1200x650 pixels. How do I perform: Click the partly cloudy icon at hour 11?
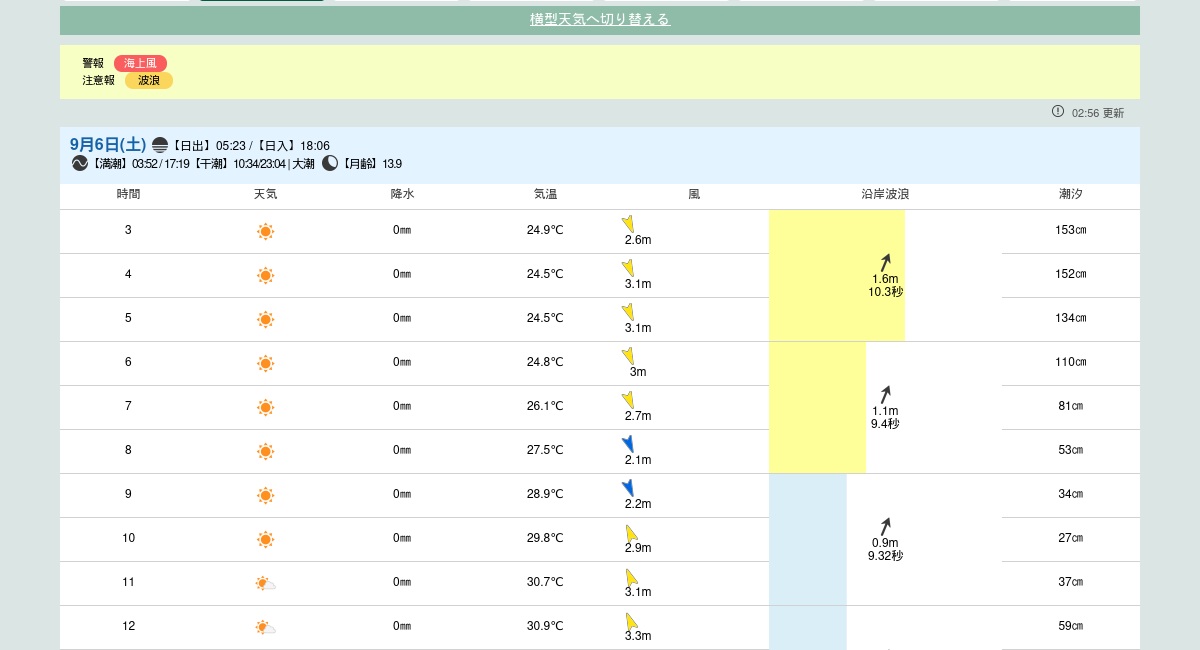tap(265, 583)
